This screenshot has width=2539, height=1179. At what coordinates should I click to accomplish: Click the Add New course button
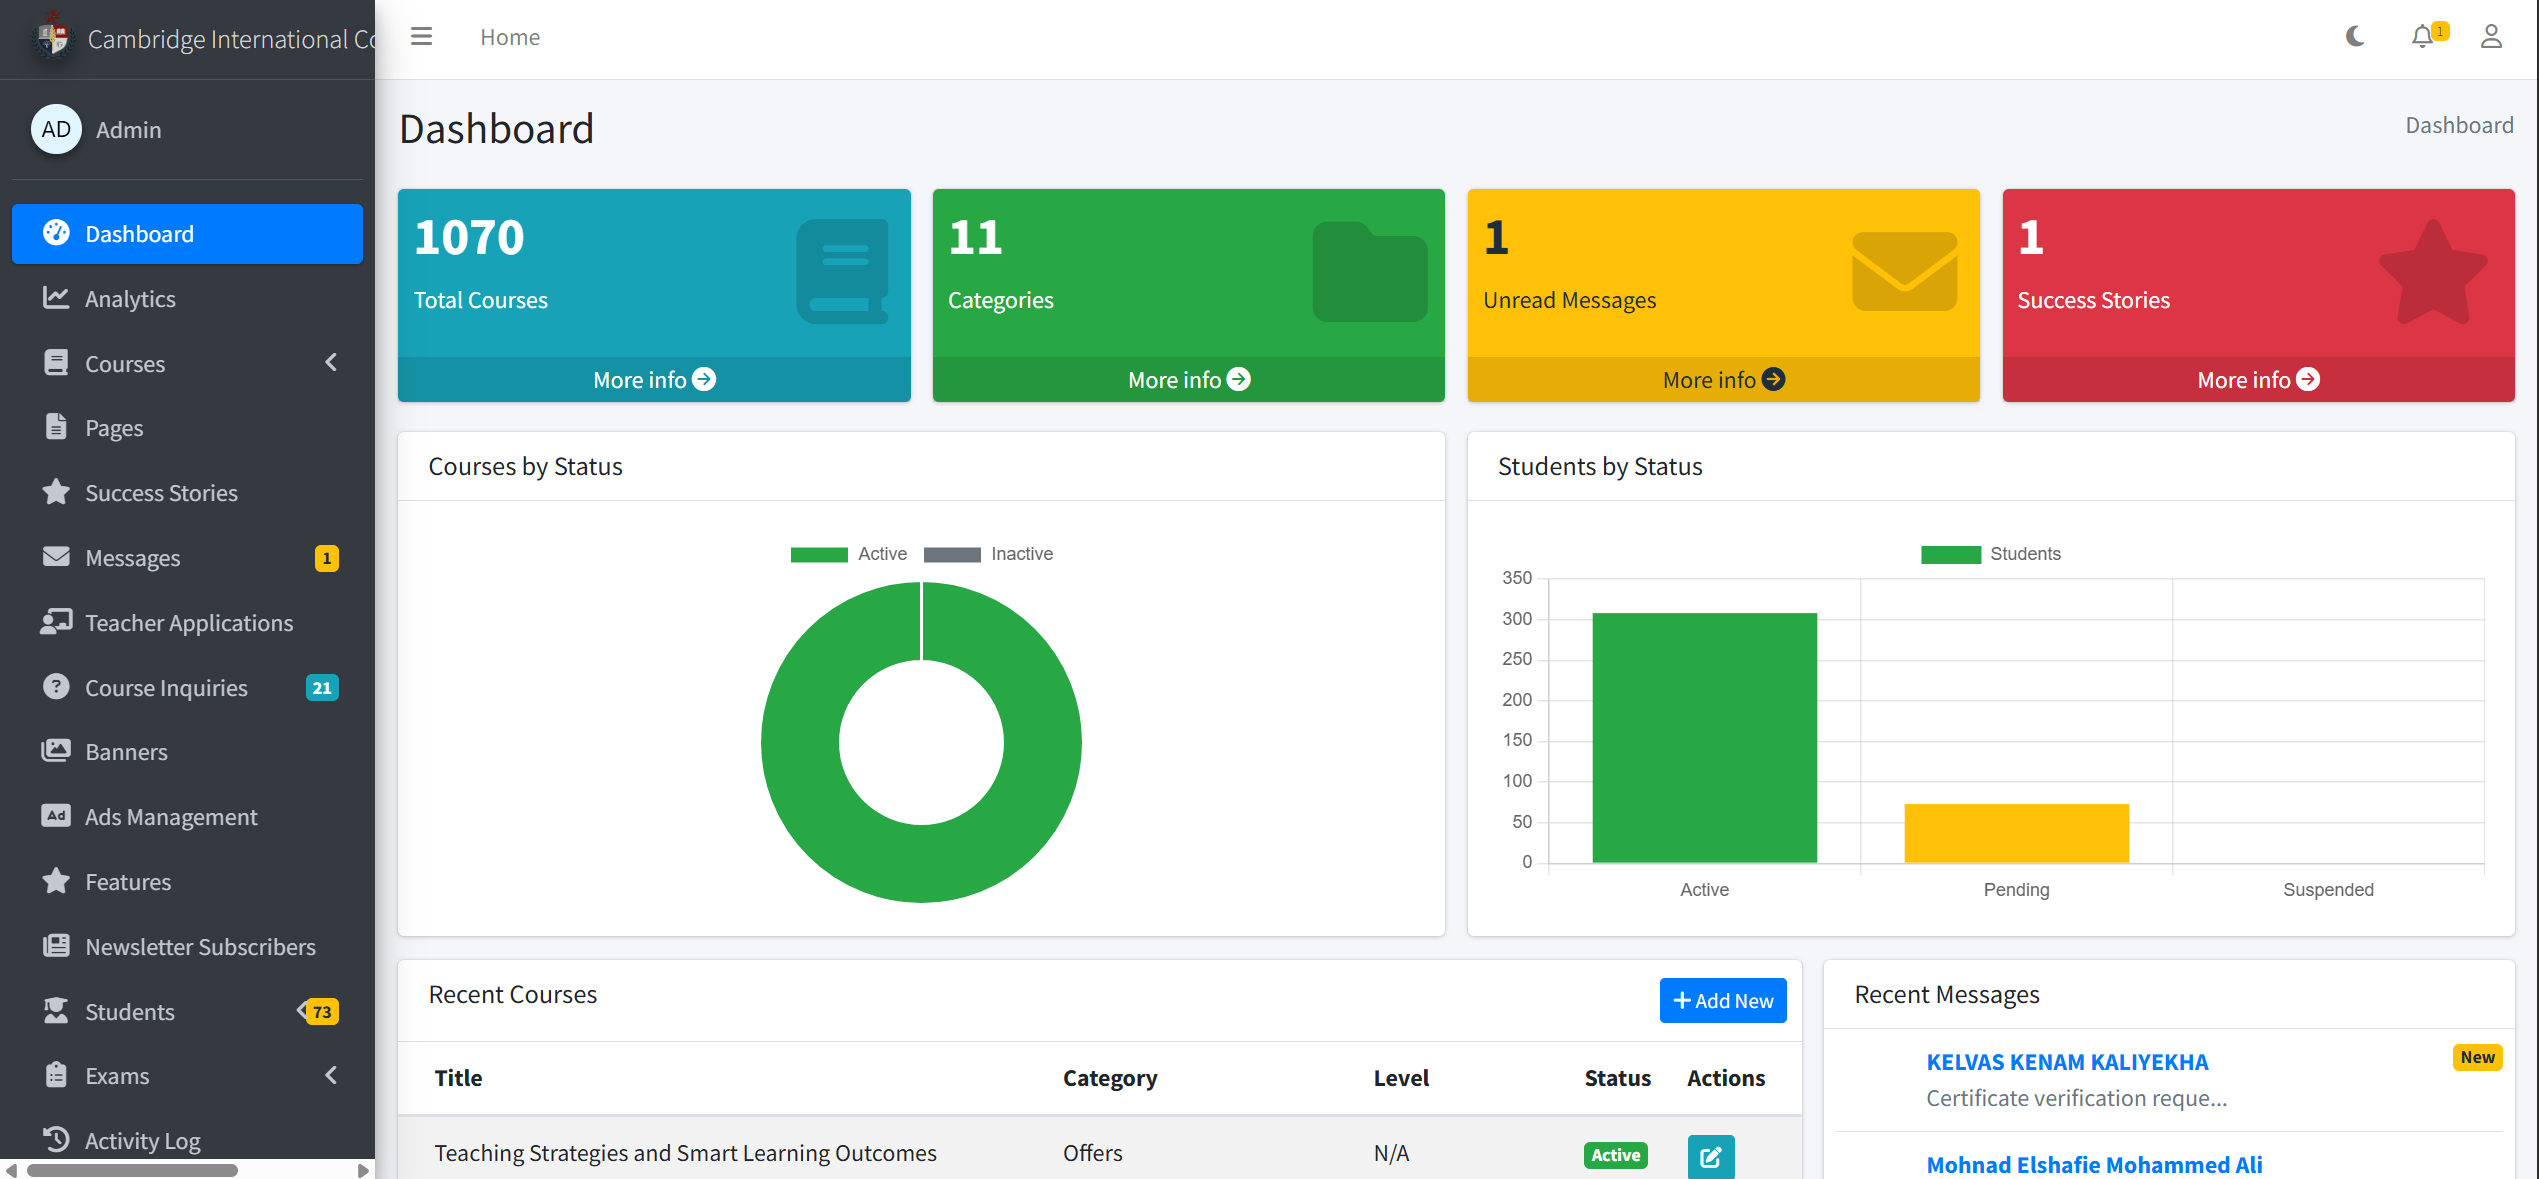coord(1722,1000)
